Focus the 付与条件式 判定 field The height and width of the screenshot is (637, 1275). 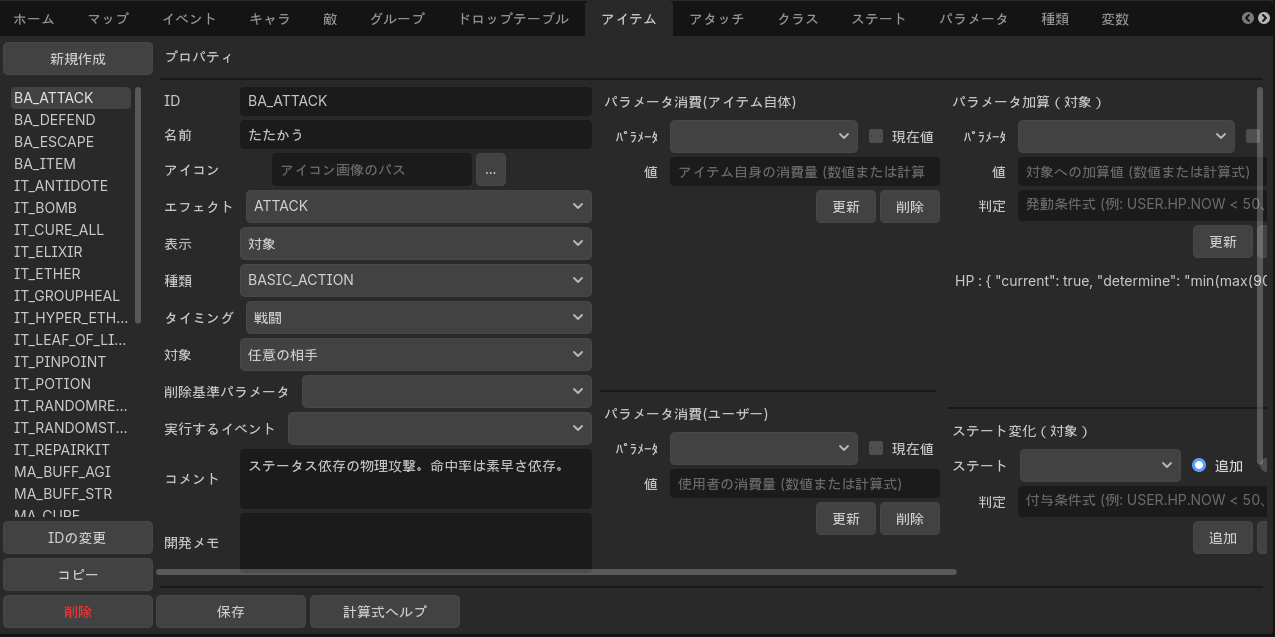pyautogui.click(x=1142, y=501)
